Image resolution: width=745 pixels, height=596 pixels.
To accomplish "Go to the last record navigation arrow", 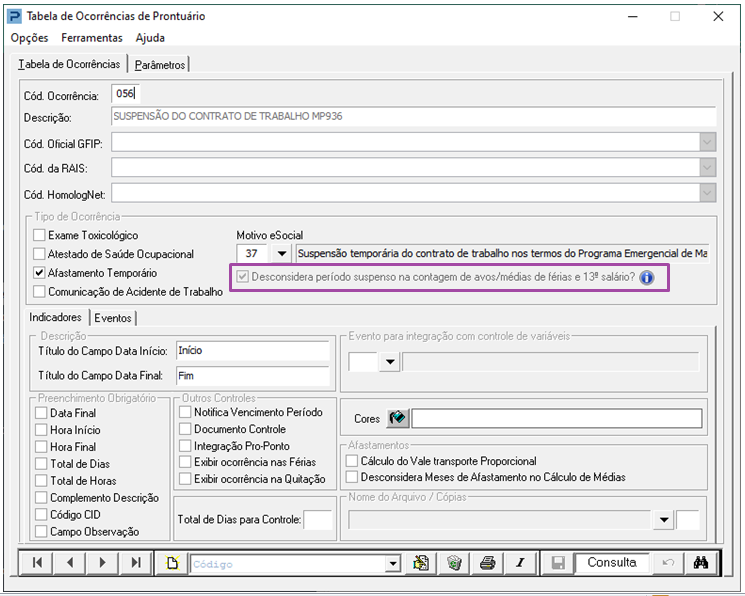I will (x=134, y=563).
